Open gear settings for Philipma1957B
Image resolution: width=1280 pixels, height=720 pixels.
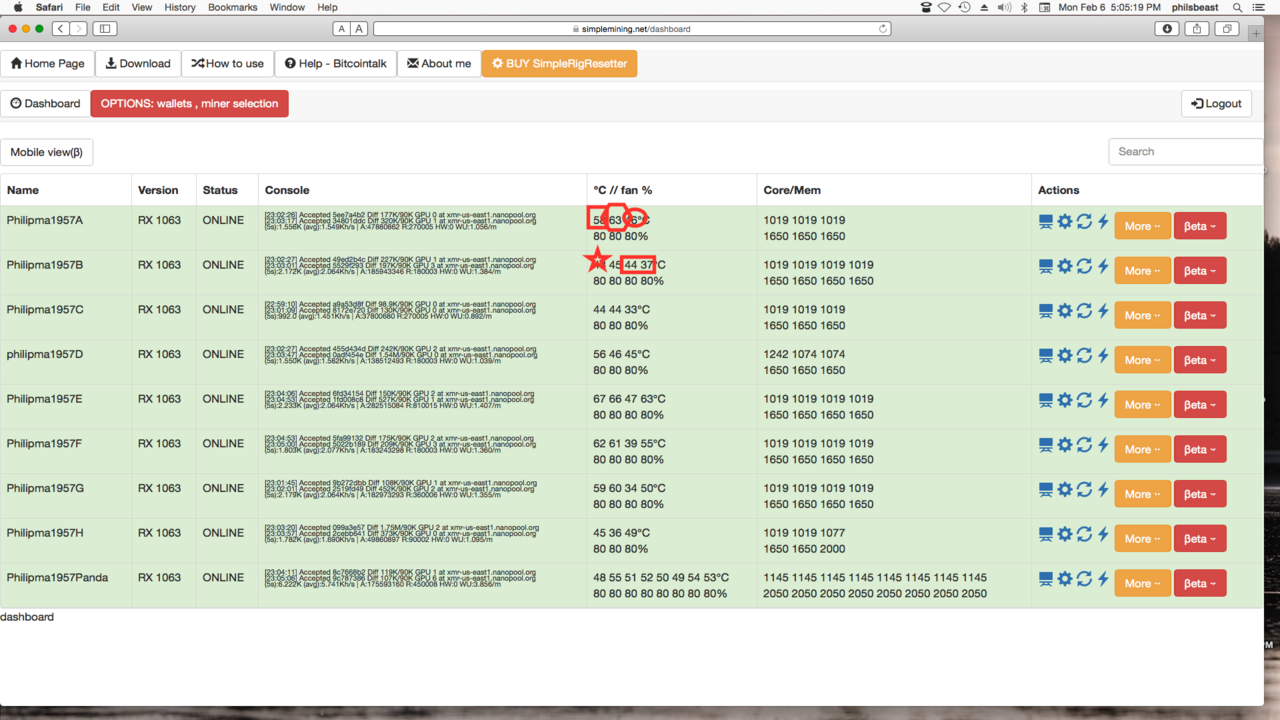coord(1065,266)
